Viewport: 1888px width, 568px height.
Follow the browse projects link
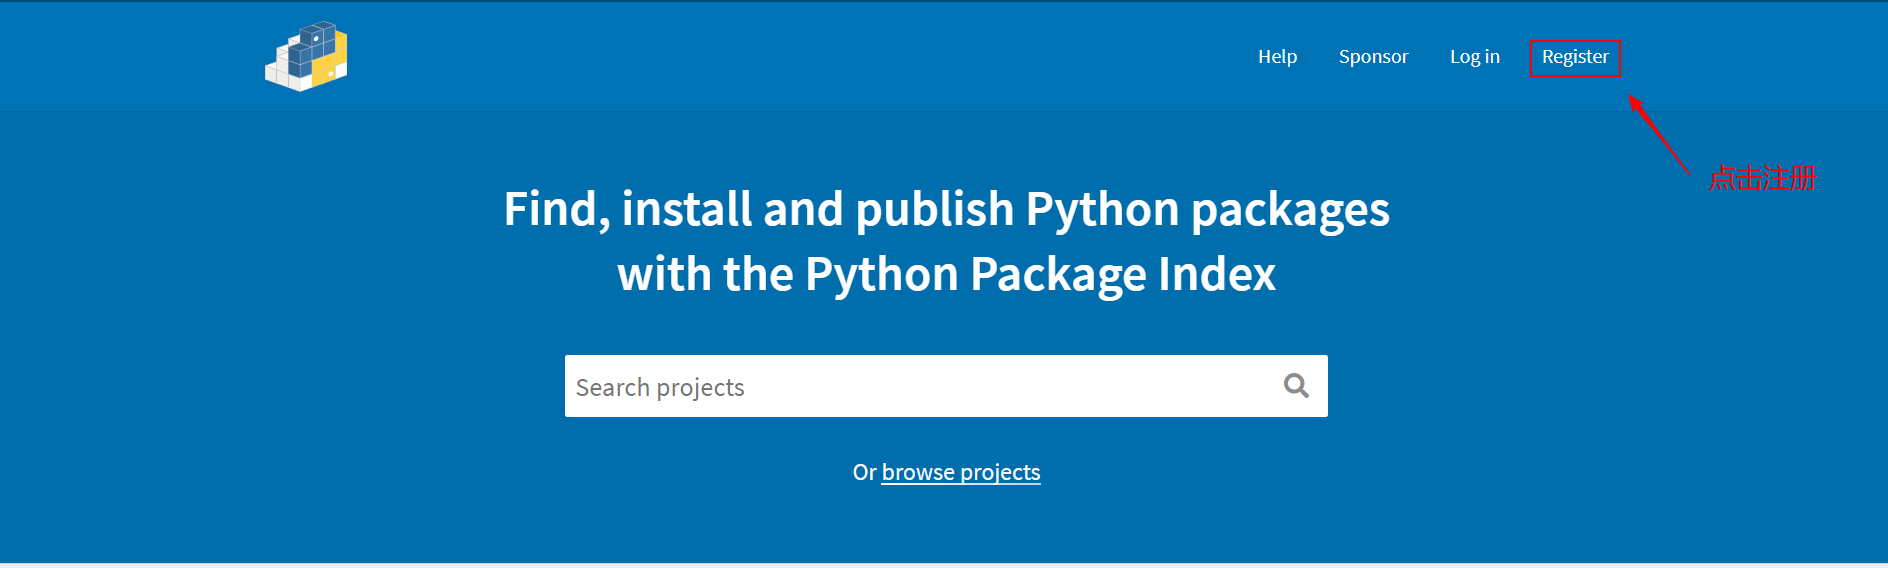pos(961,472)
